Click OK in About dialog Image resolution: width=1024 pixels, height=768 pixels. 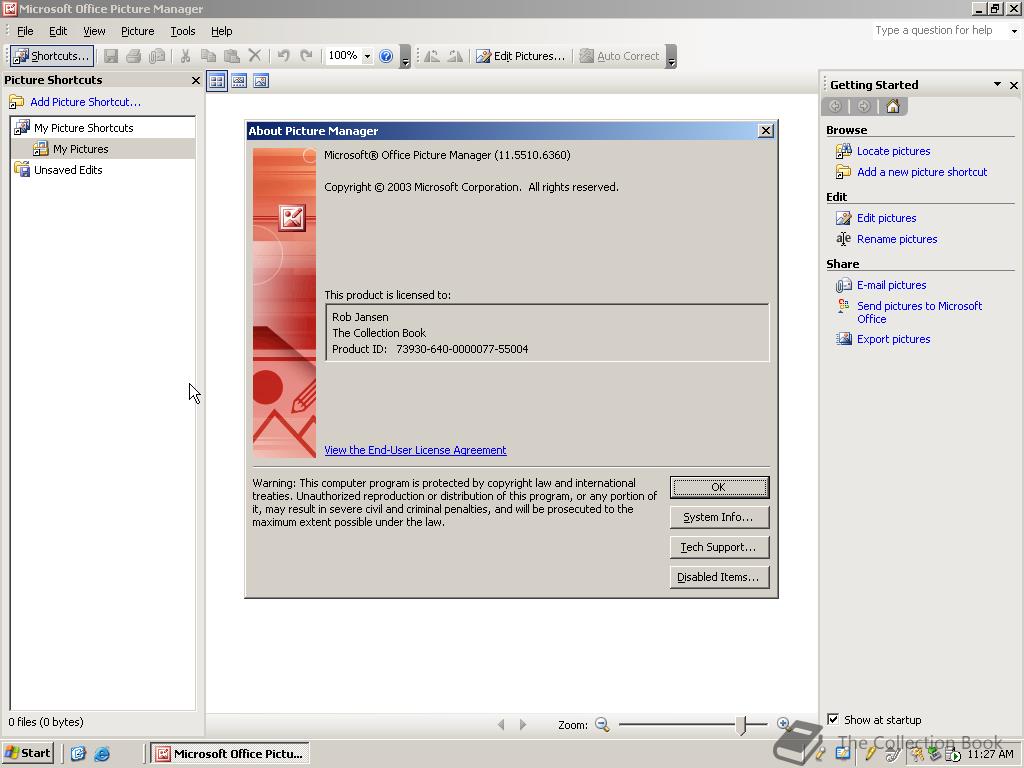point(719,487)
